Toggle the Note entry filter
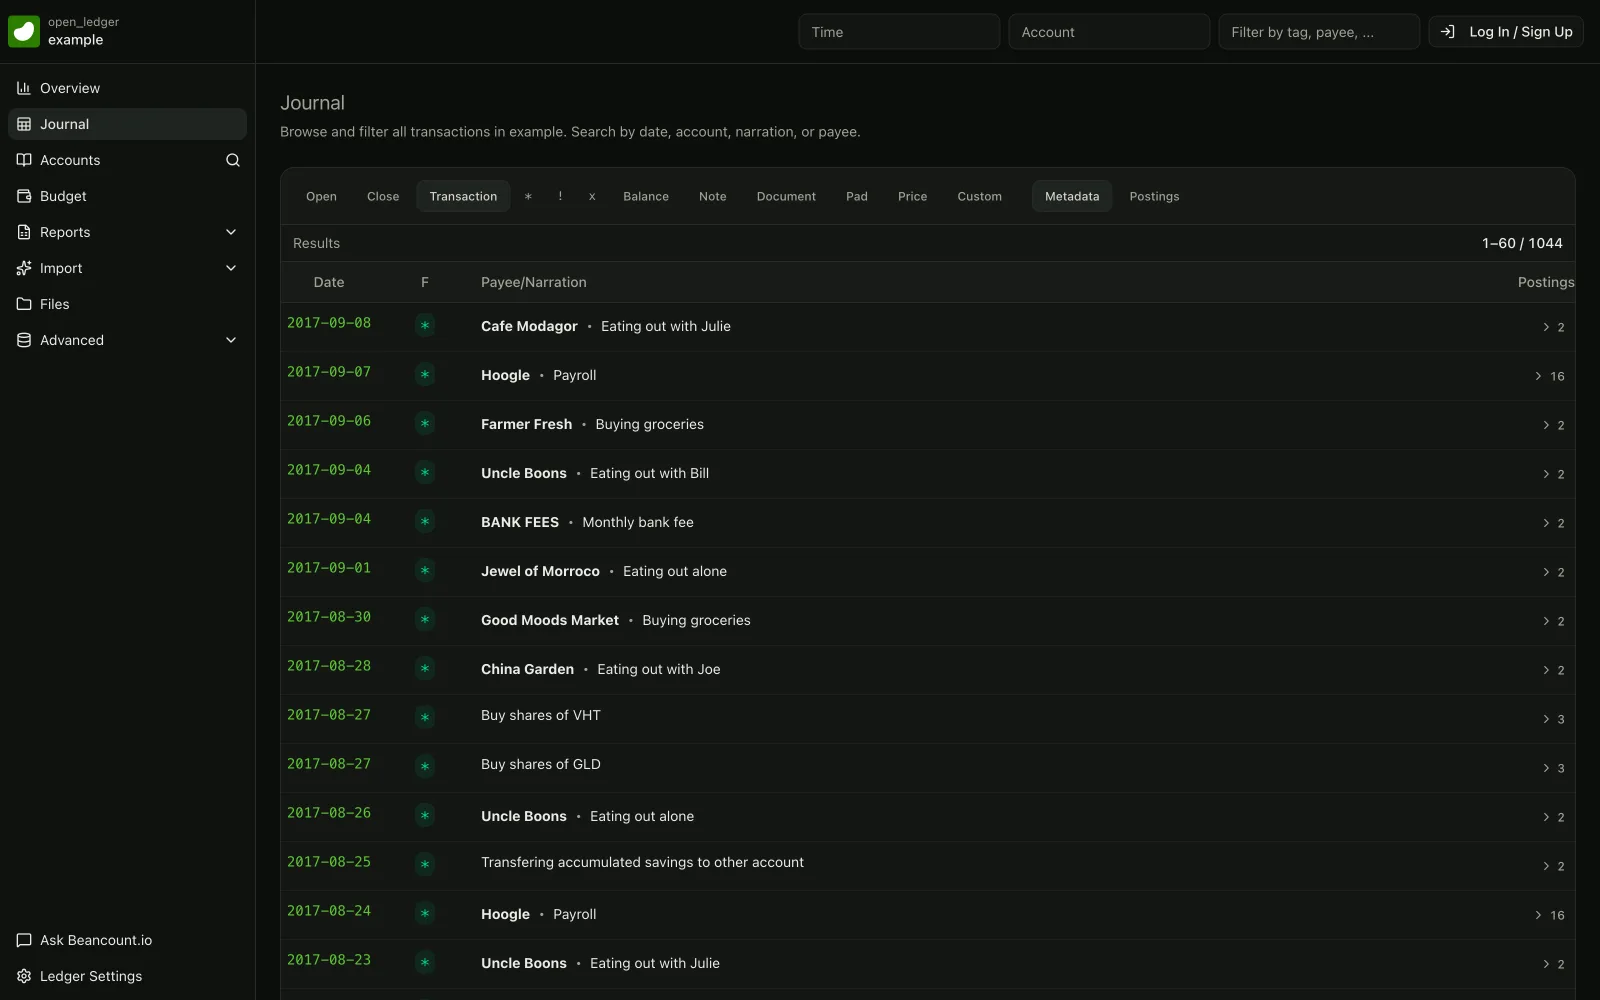1600x1000 pixels. (x=713, y=196)
